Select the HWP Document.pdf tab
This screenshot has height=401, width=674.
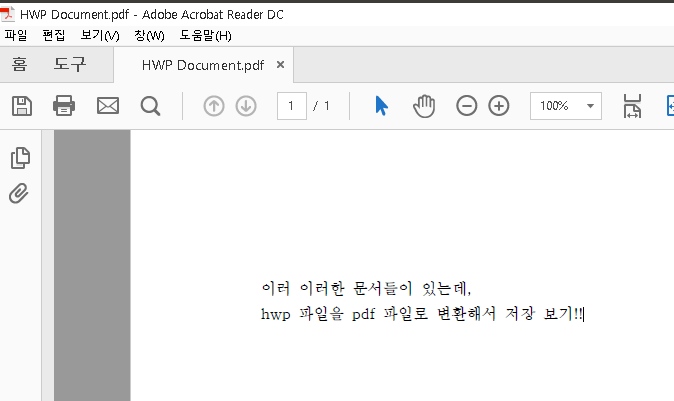[203, 65]
